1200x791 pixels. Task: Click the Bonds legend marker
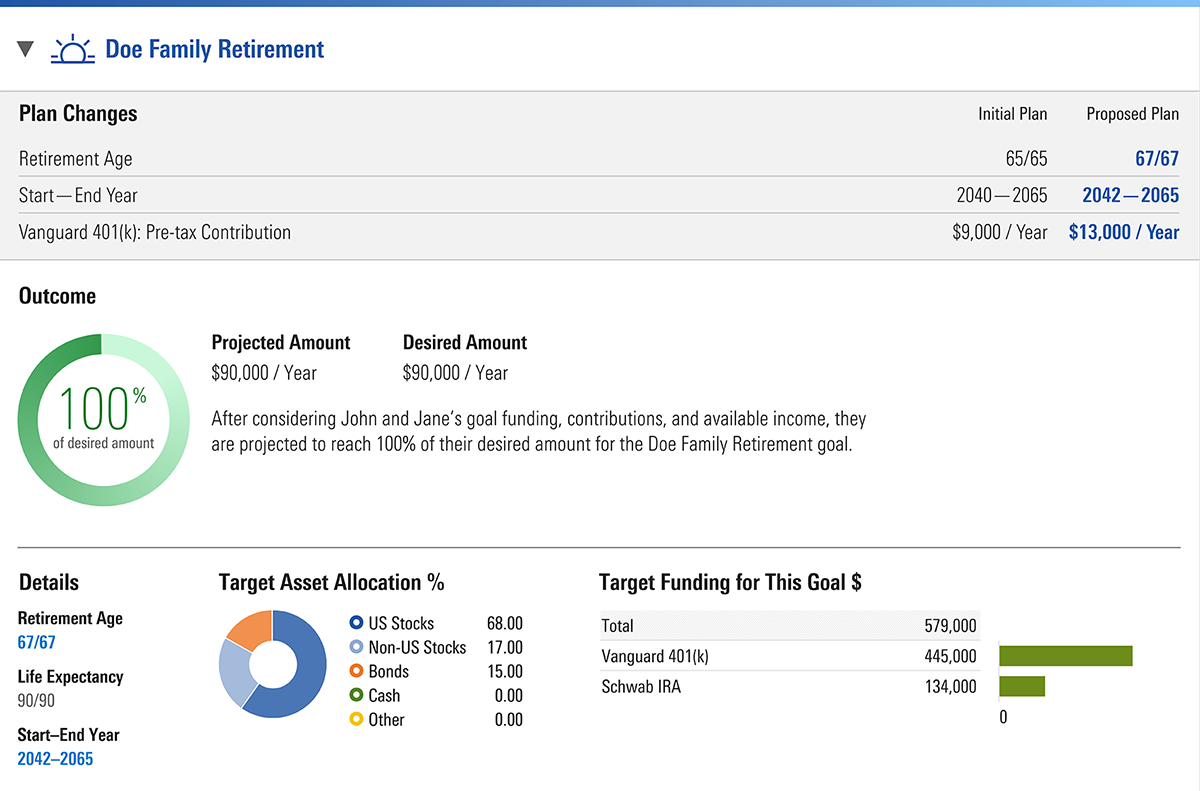coord(356,671)
